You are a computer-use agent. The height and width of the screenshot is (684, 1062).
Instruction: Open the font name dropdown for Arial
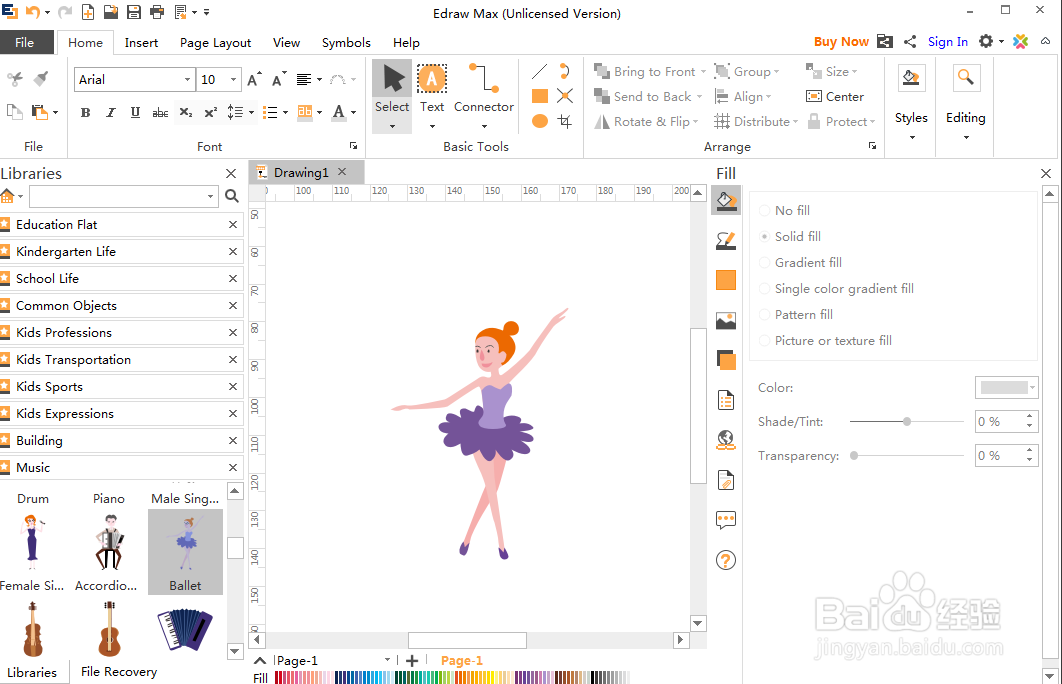187,80
